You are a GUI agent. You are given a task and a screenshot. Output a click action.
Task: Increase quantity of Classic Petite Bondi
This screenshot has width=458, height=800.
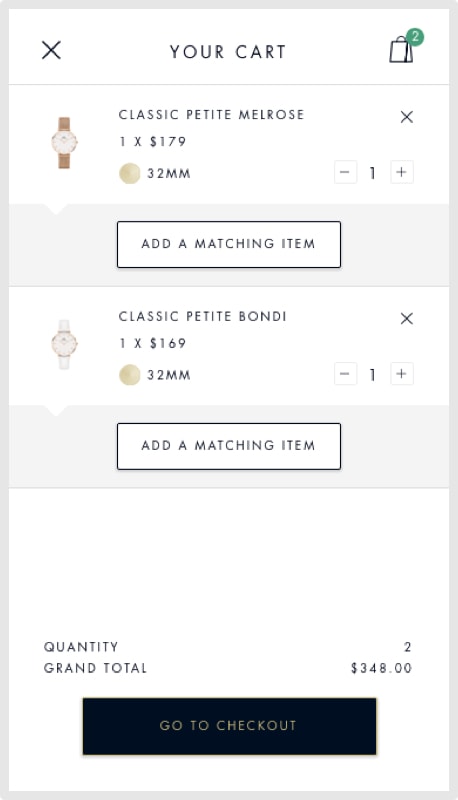pos(401,374)
